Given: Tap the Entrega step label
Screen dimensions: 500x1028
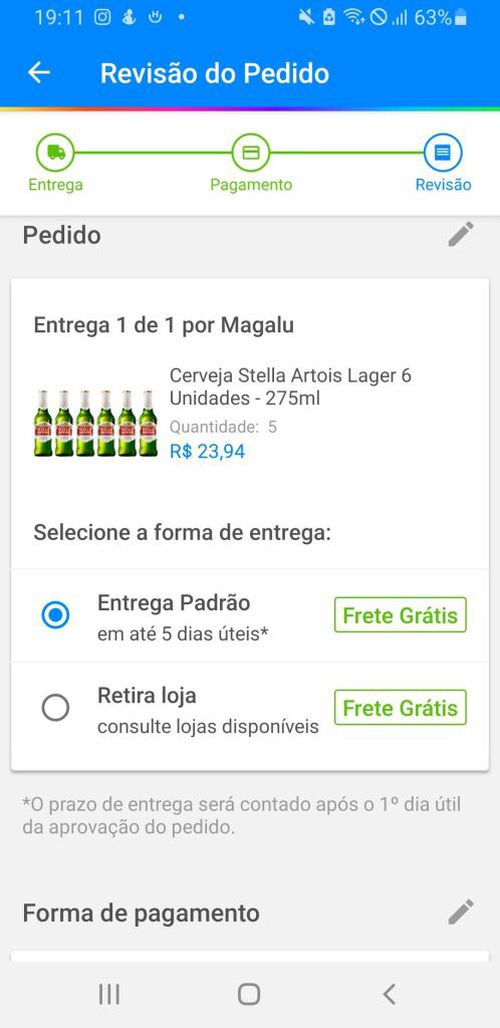Looking at the screenshot, I should tap(56, 185).
